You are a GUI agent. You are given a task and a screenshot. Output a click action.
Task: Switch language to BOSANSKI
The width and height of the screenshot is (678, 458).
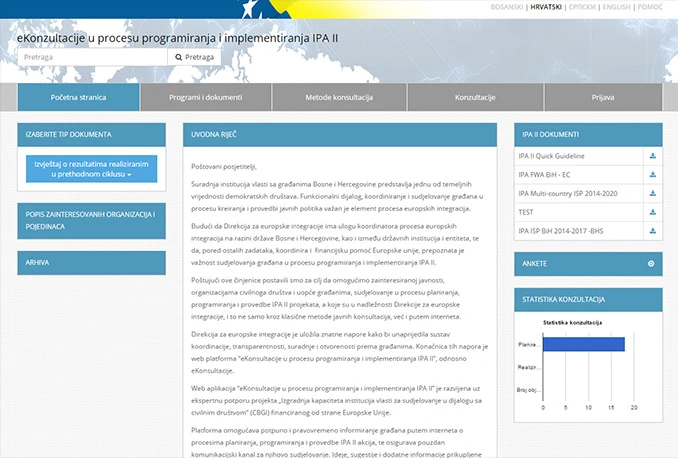click(x=507, y=7)
